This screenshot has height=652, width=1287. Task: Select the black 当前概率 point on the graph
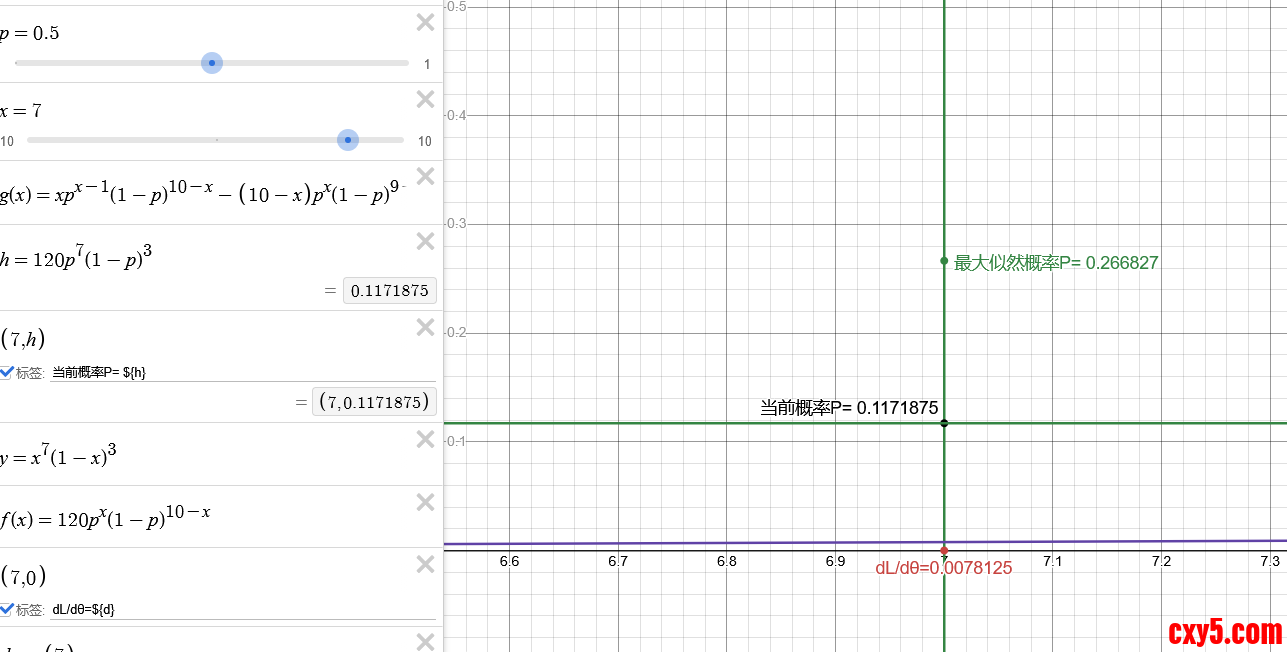click(x=944, y=423)
